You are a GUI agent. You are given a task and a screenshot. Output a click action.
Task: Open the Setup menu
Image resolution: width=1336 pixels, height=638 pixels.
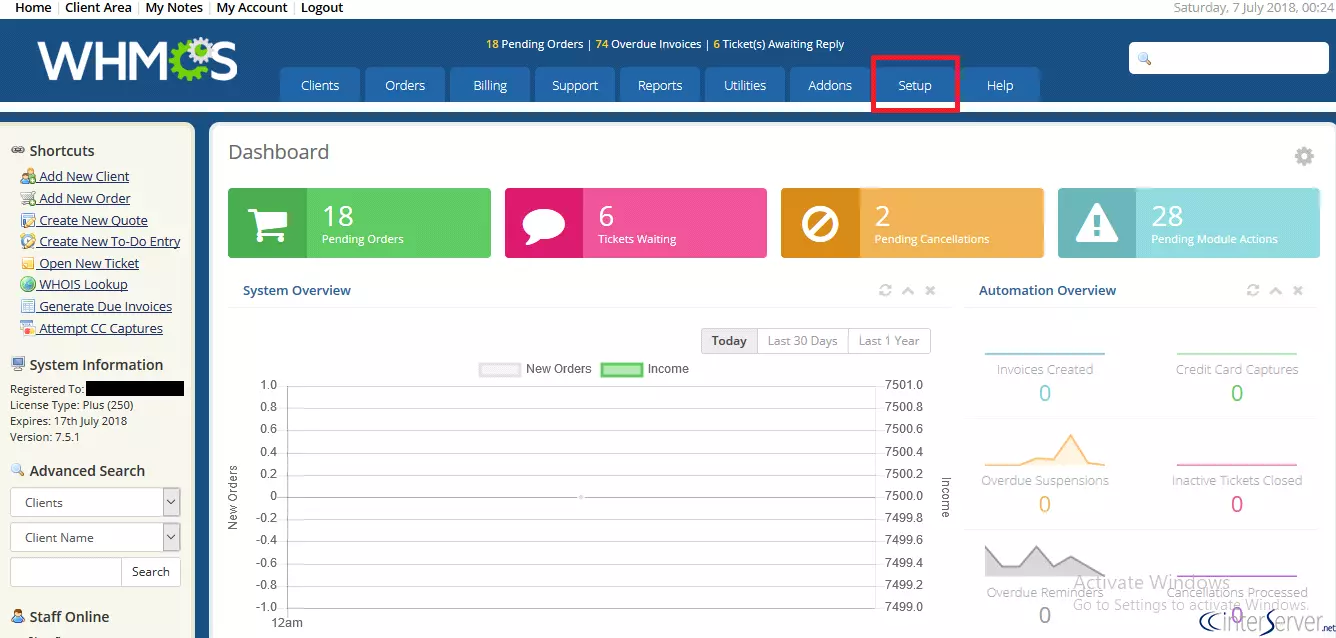(x=915, y=85)
